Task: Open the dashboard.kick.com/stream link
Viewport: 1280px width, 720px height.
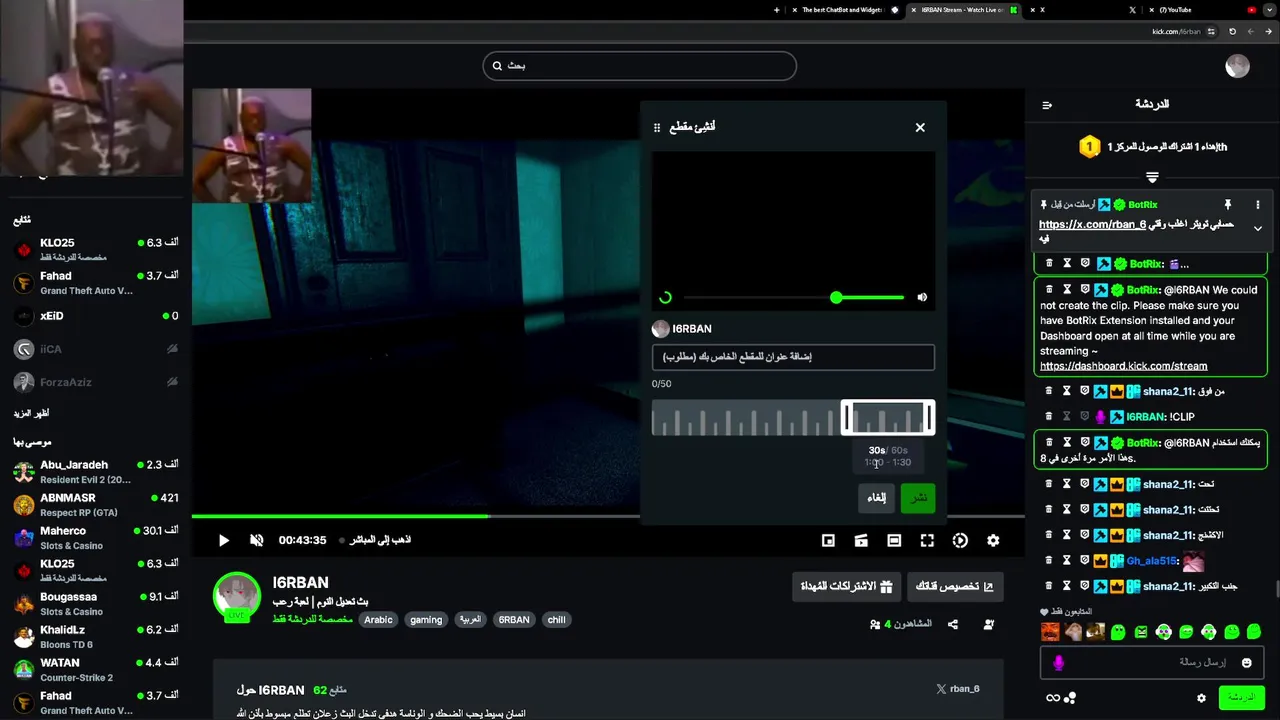Action: pos(1123,366)
